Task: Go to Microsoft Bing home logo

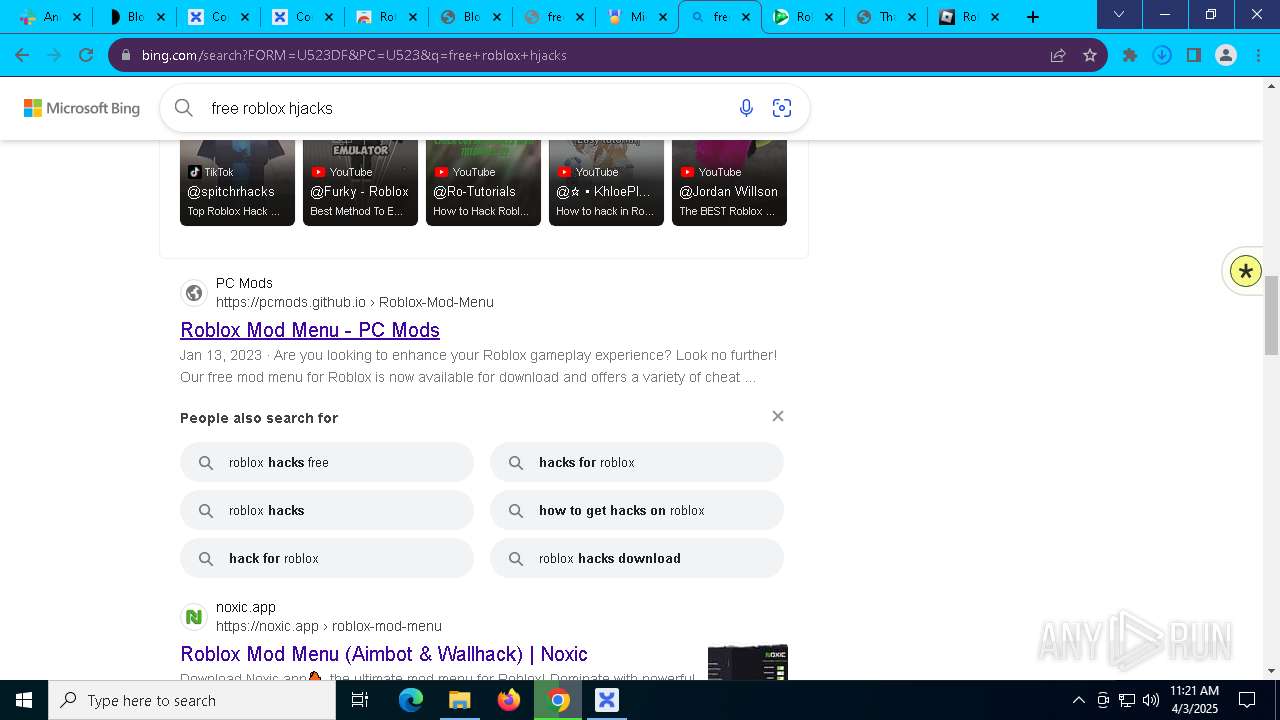Action: point(82,108)
